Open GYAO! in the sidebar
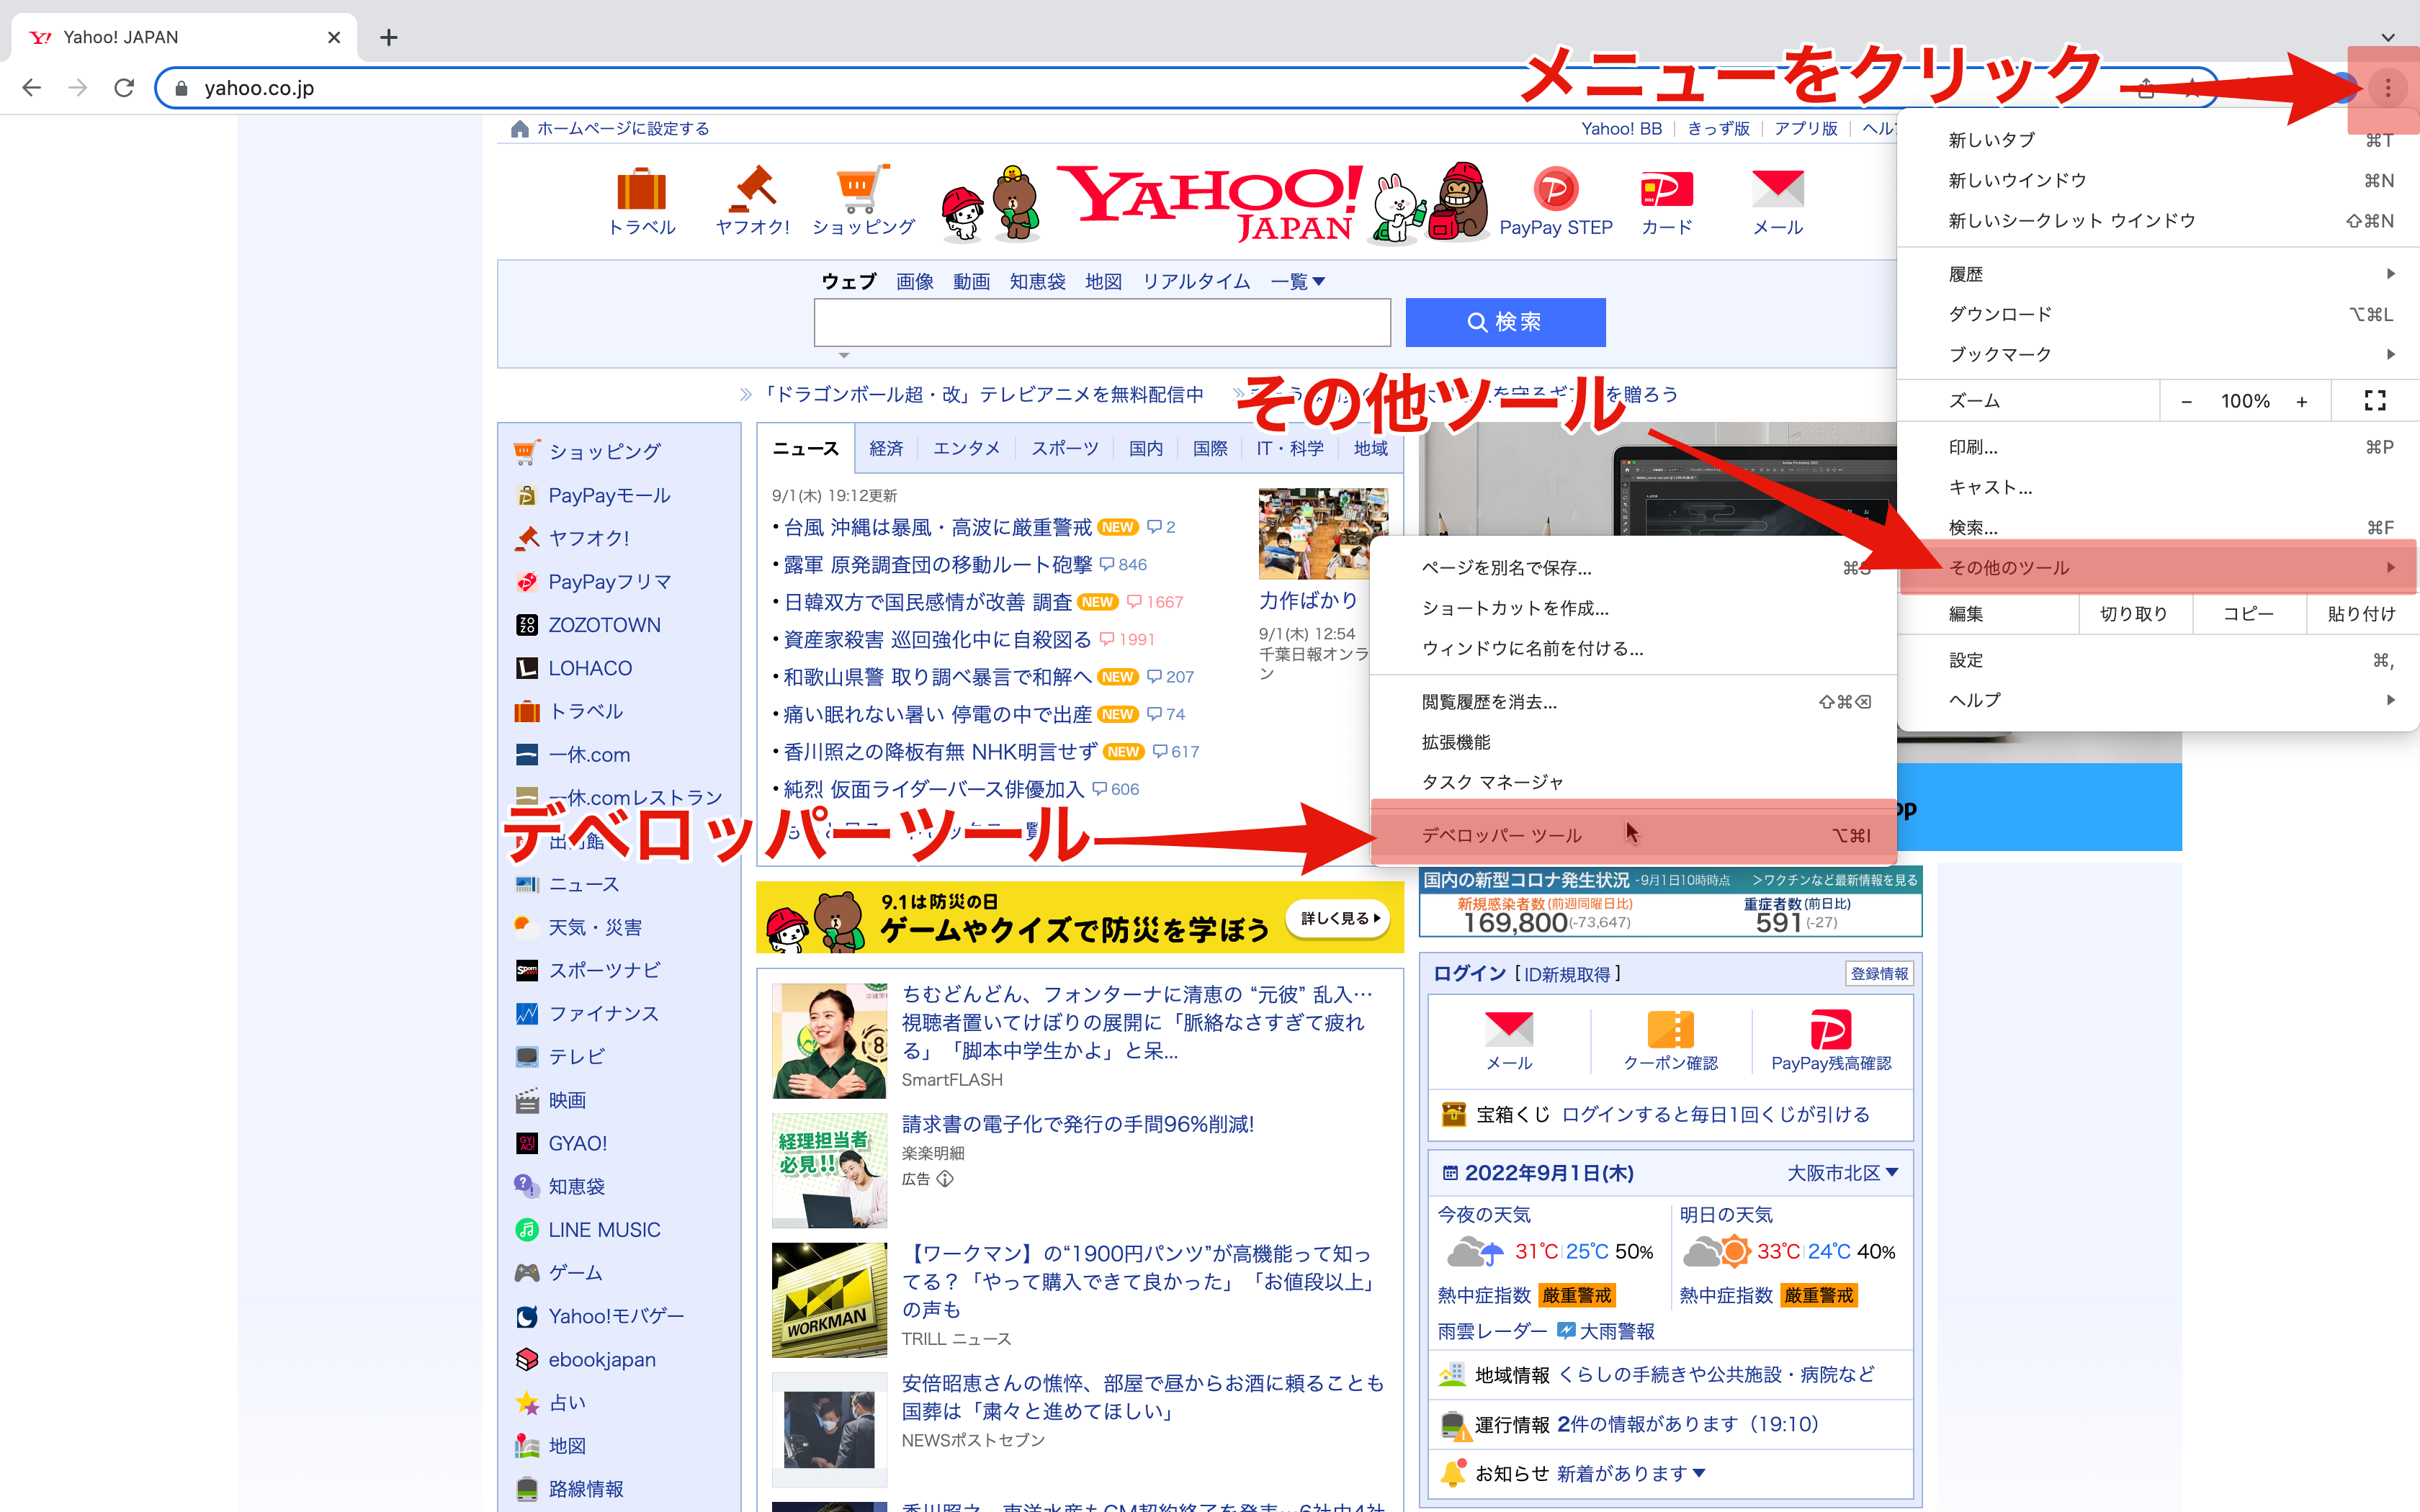The height and width of the screenshot is (1512, 2420). point(577,1143)
